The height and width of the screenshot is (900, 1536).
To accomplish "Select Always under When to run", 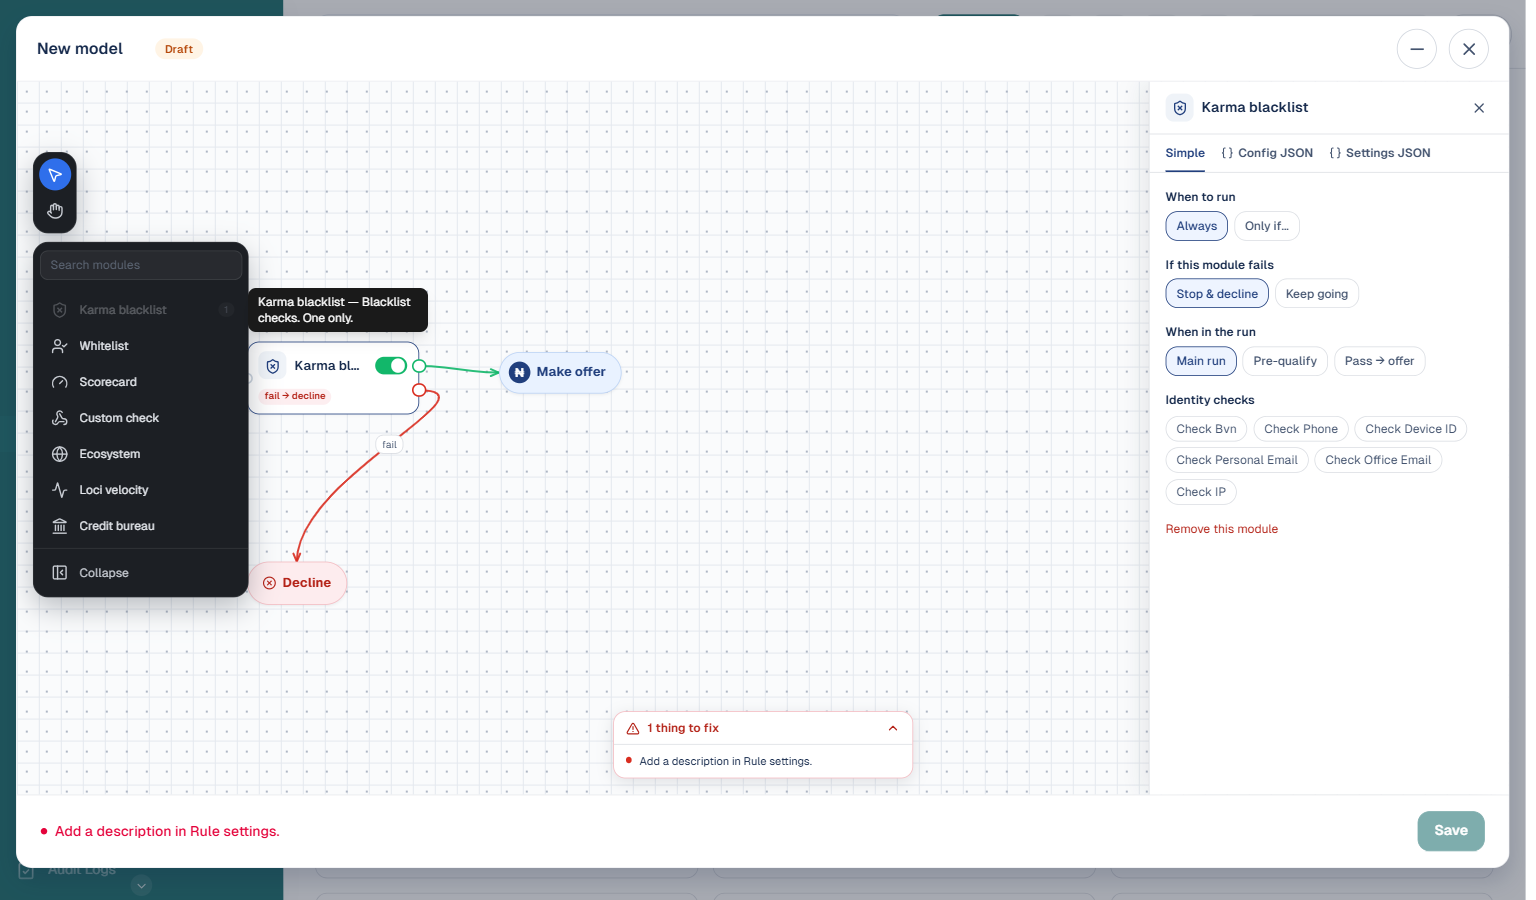I will pos(1197,226).
